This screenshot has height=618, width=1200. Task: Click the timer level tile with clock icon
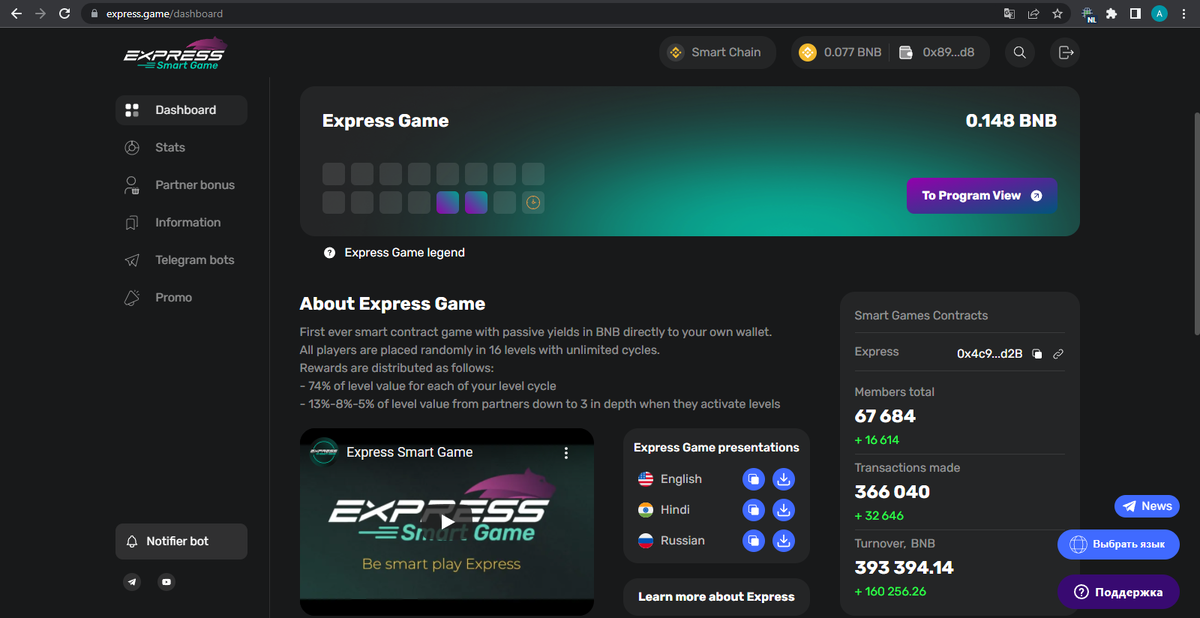click(533, 203)
